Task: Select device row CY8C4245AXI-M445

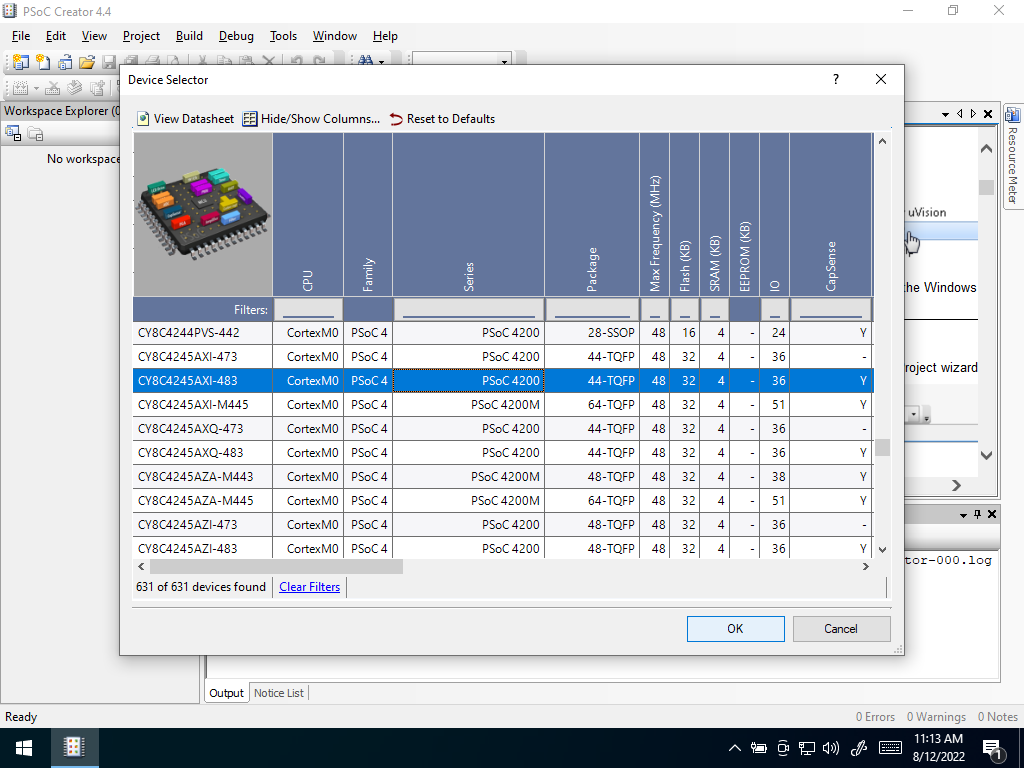Action: (503, 405)
